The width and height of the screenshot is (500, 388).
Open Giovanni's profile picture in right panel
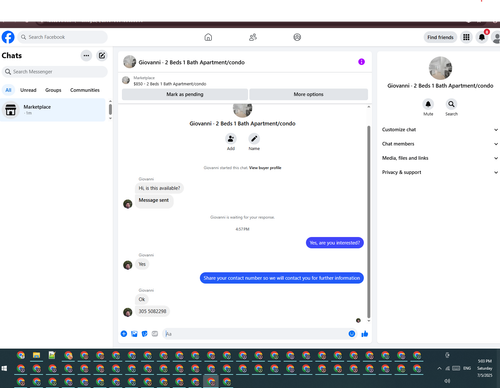pyautogui.click(x=440, y=68)
